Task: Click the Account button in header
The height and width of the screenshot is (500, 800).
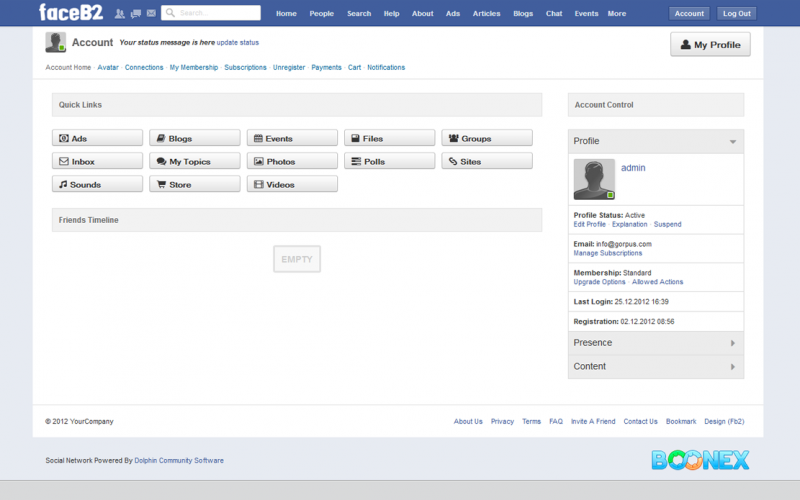Action: point(689,14)
